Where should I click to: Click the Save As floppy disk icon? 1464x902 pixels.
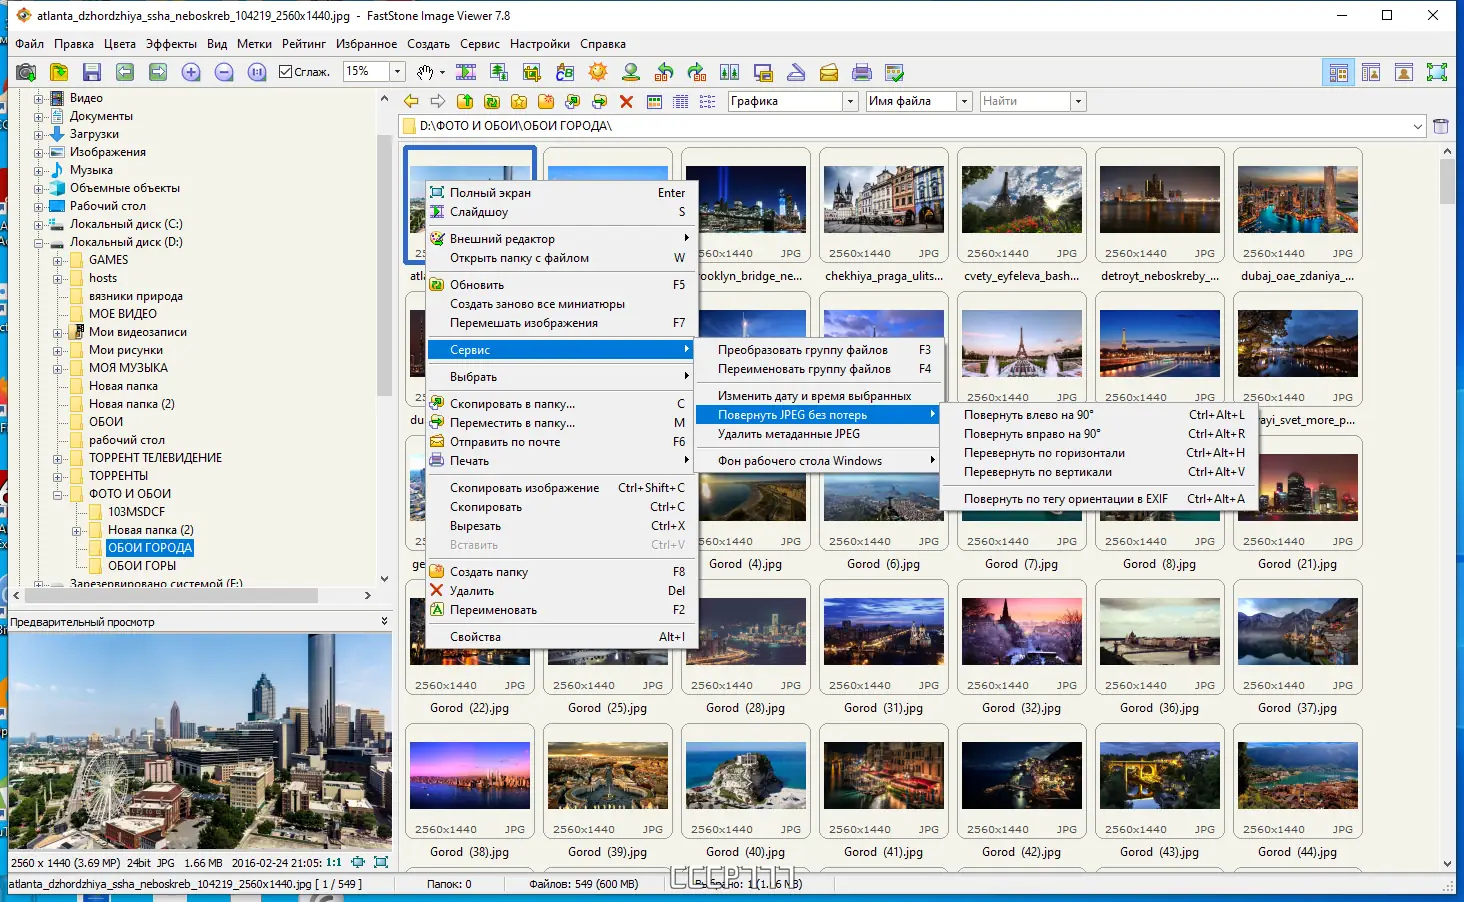[91, 72]
